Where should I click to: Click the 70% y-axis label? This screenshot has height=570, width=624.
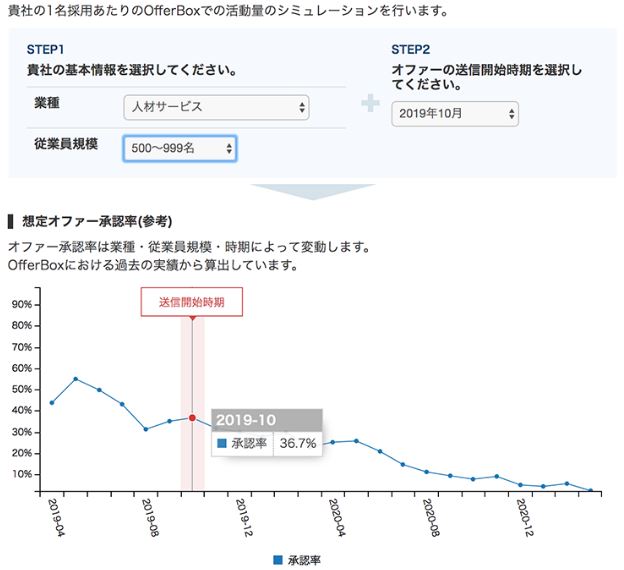21,347
